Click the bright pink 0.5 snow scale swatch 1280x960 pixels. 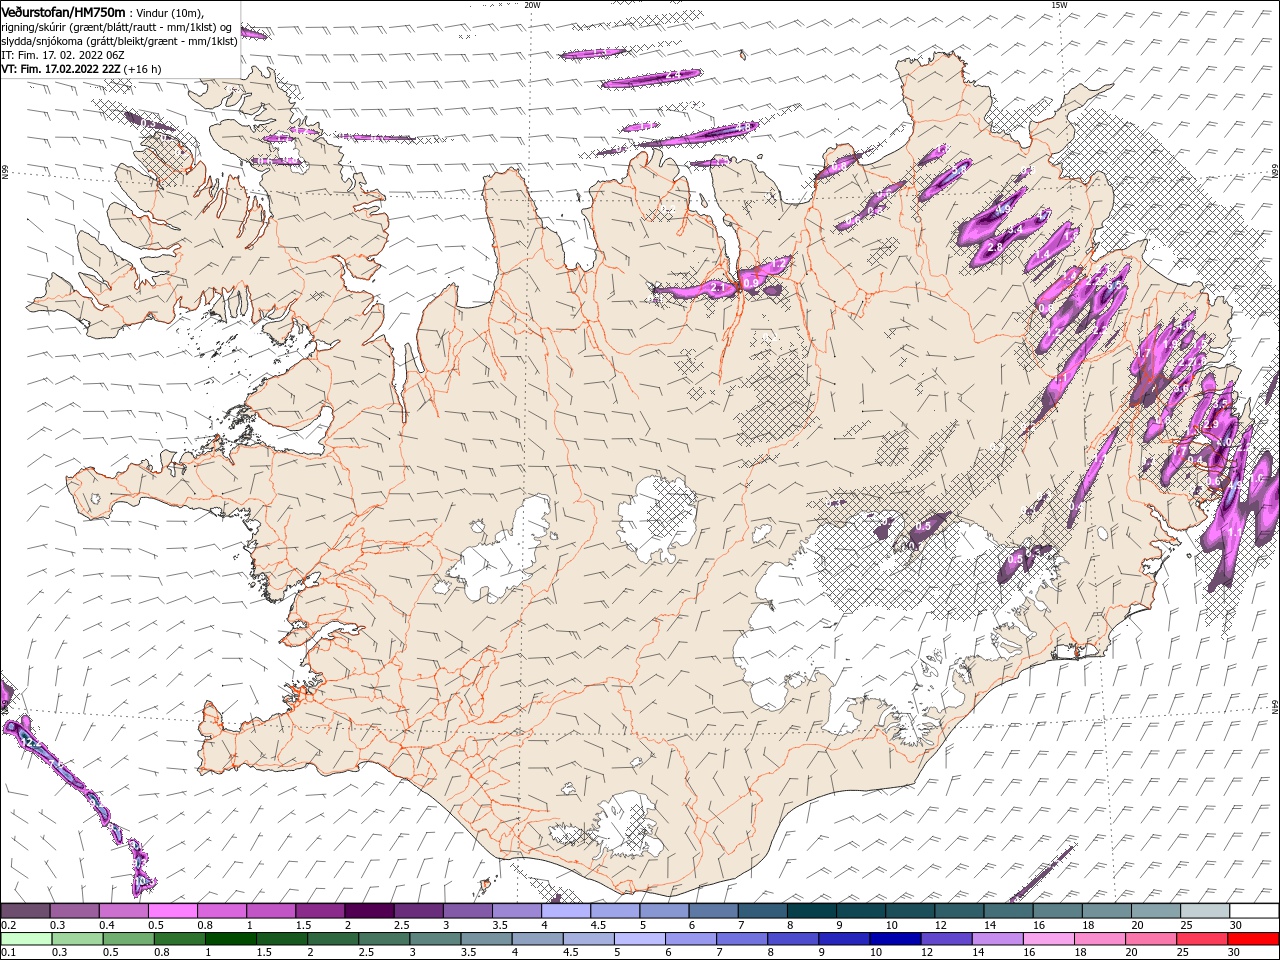point(172,911)
